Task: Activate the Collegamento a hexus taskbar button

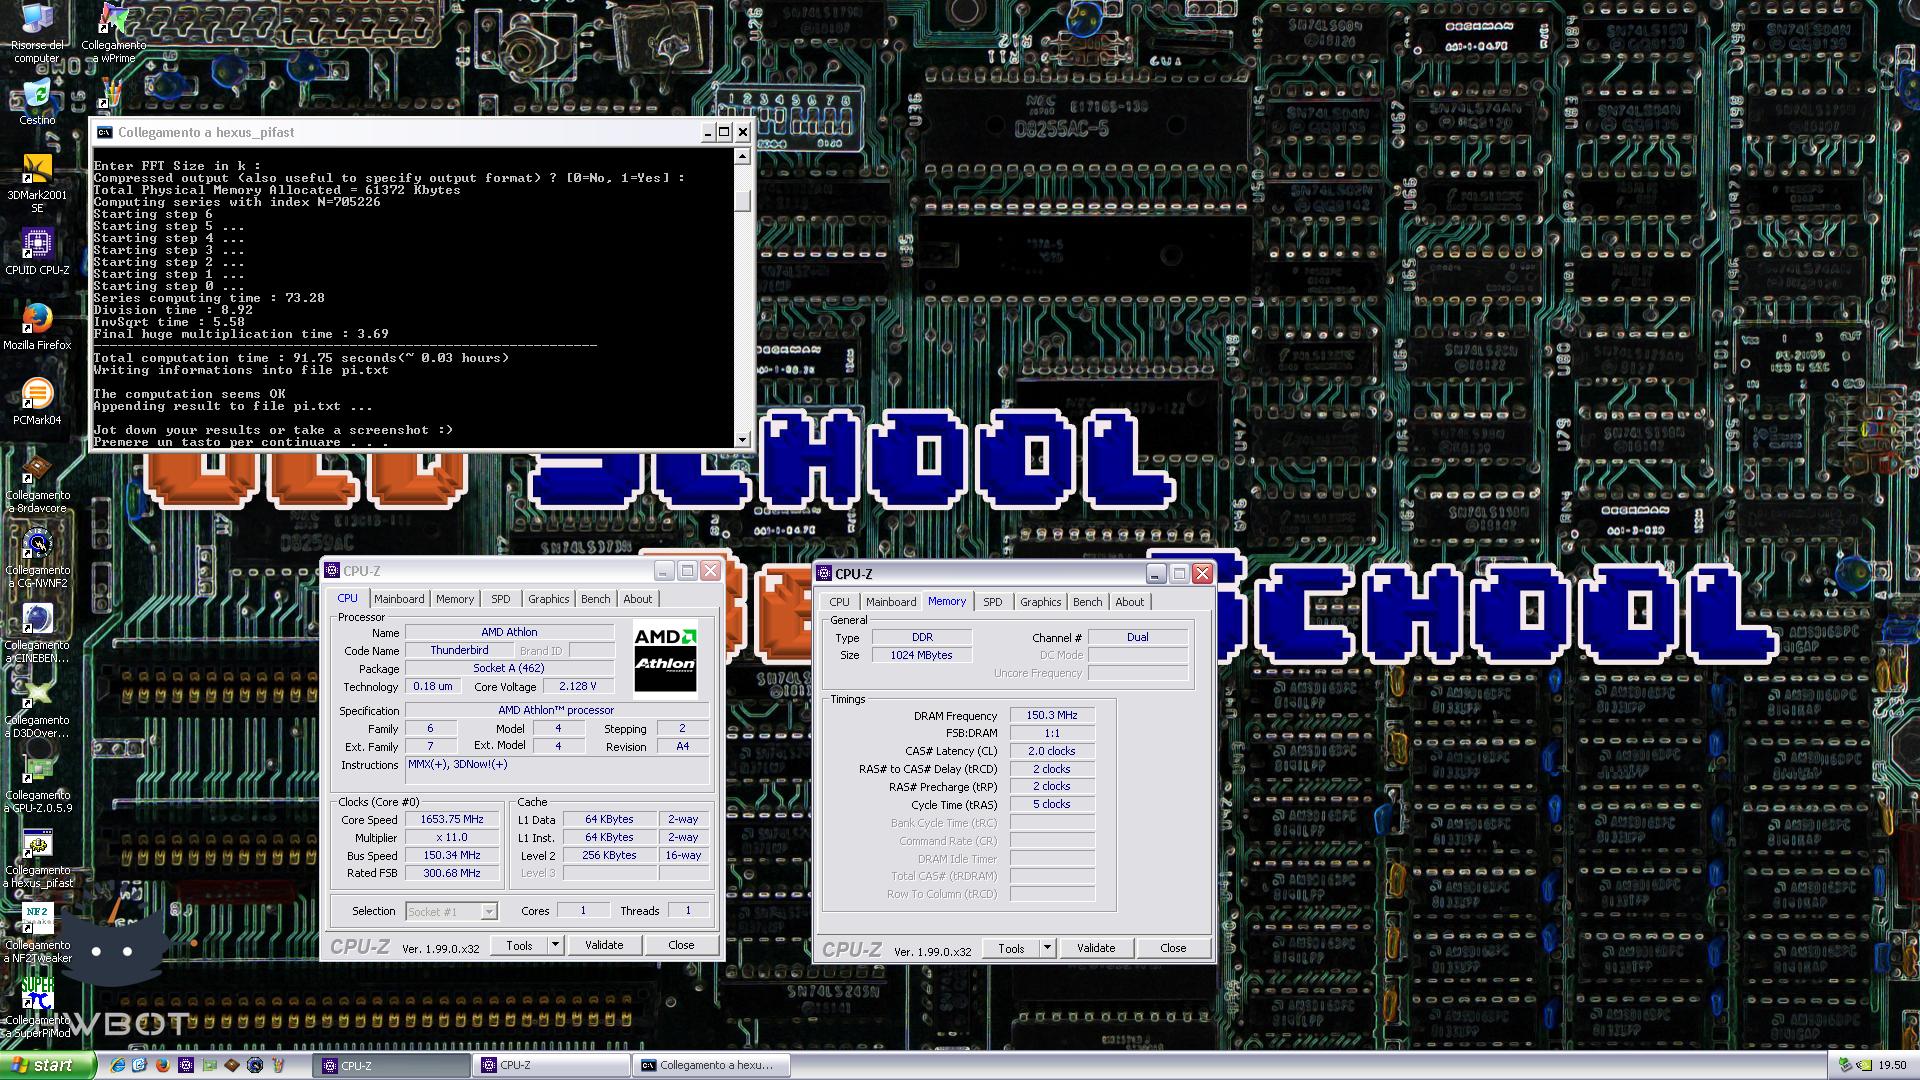Action: pyautogui.click(x=712, y=1065)
